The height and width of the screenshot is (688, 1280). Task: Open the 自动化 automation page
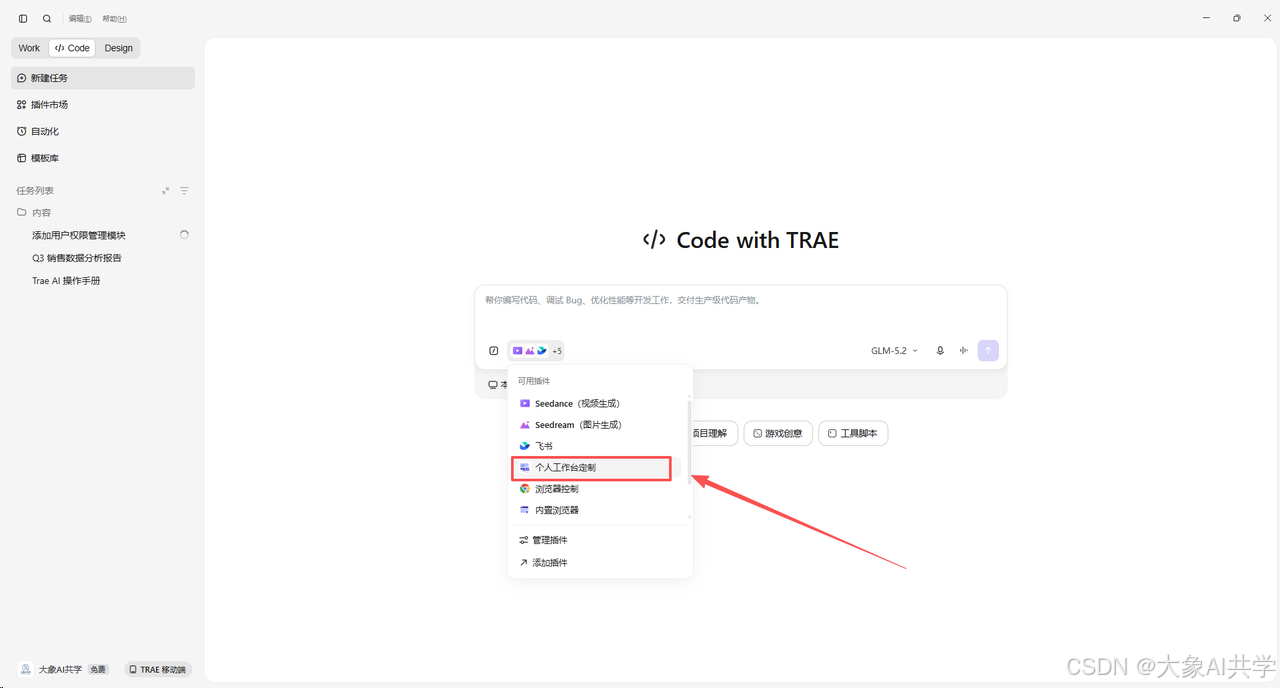103,131
